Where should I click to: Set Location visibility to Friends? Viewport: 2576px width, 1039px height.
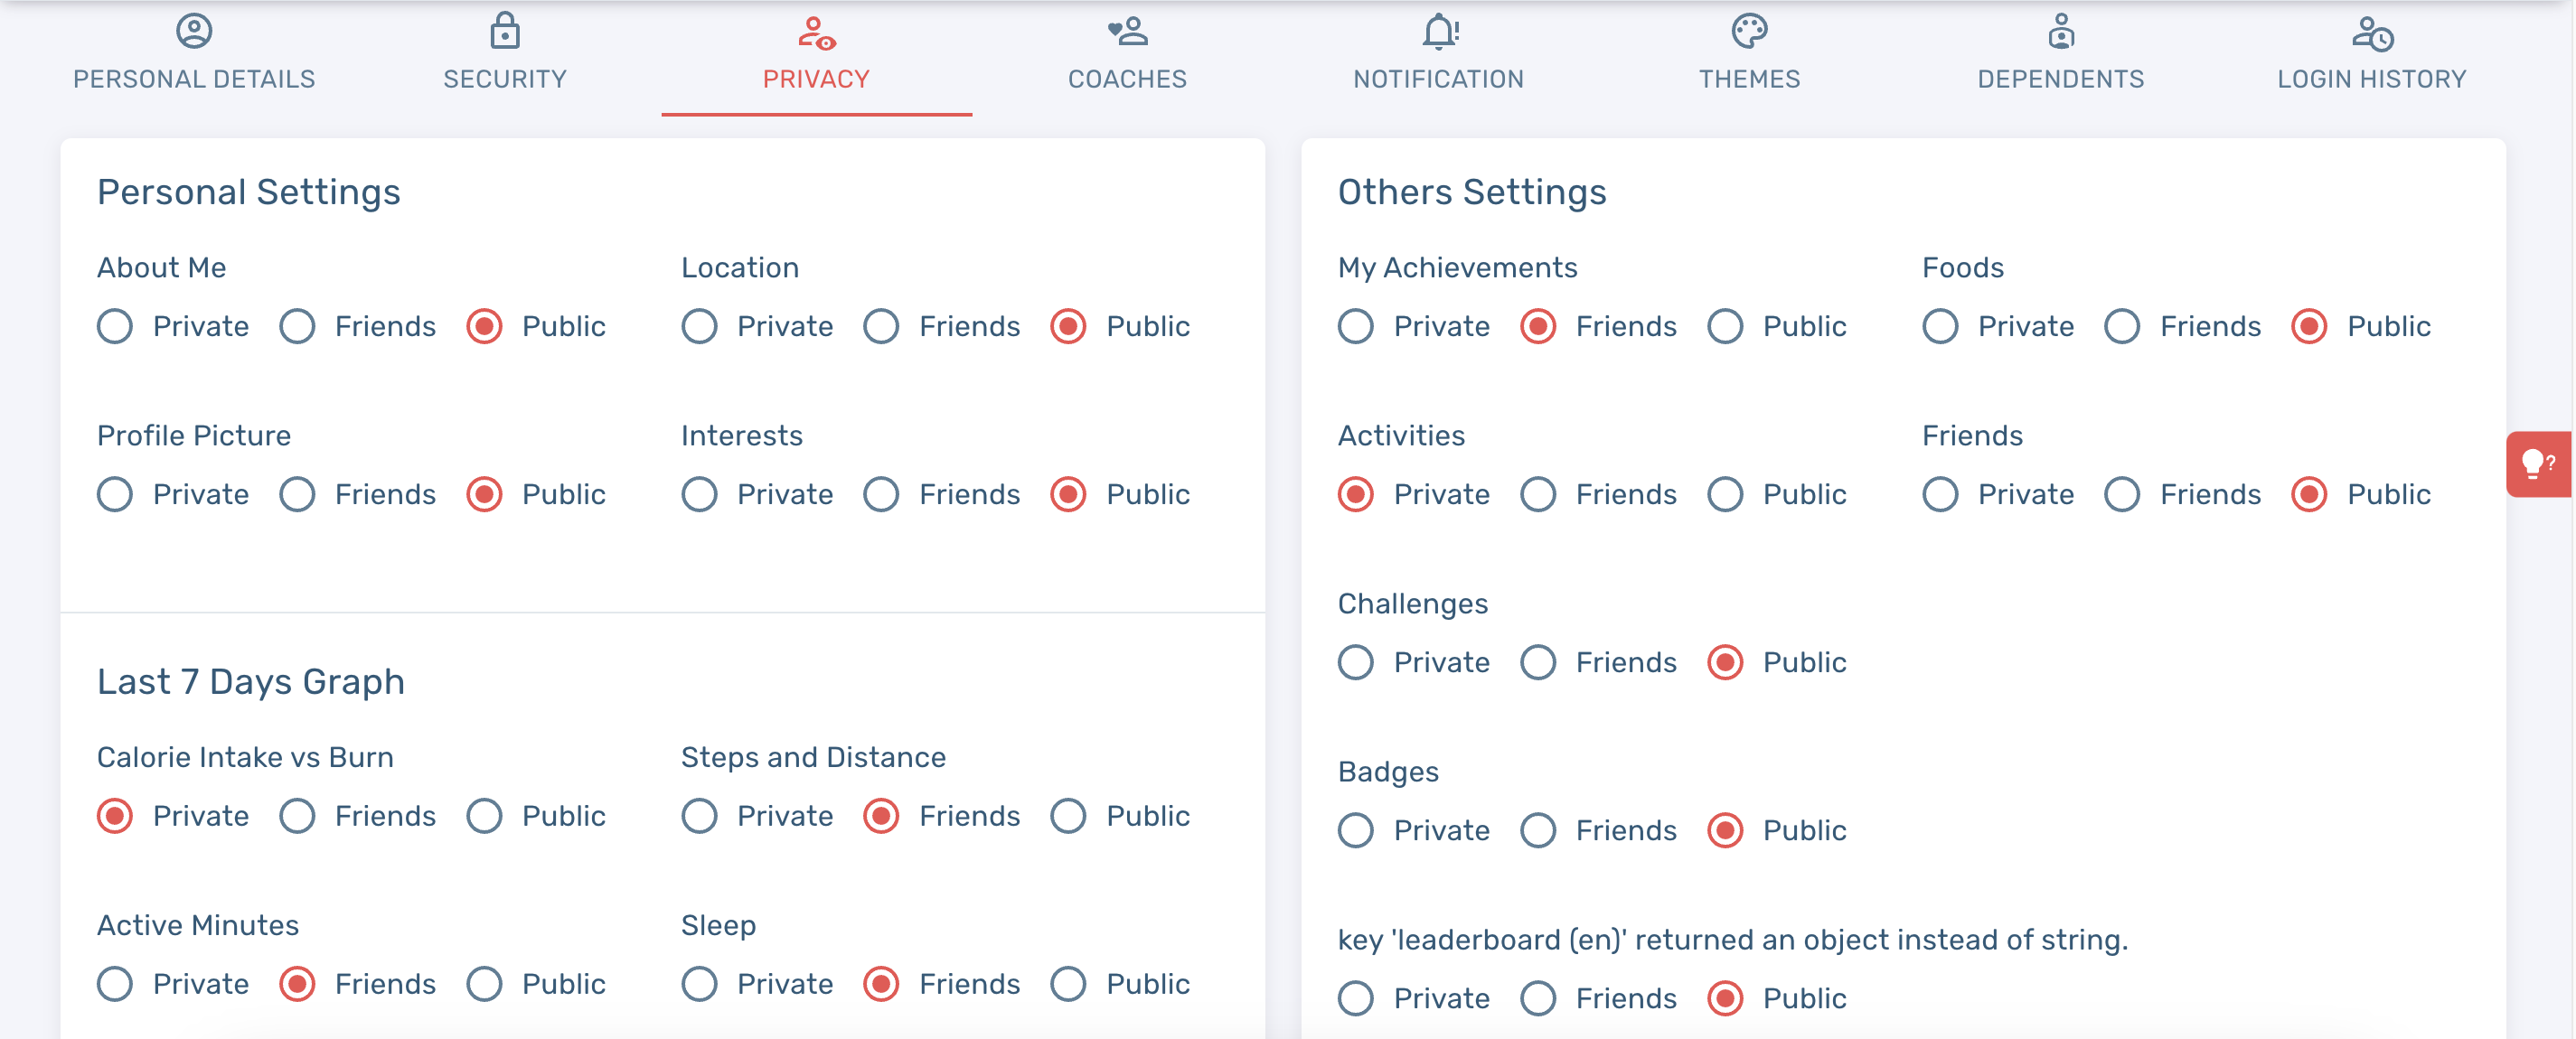pyautogui.click(x=881, y=326)
